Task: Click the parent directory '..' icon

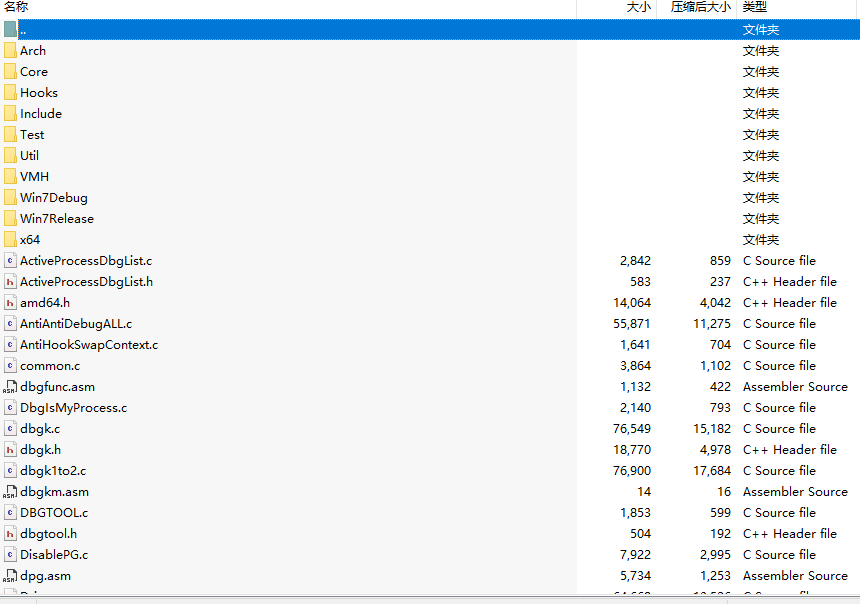Action: tap(10, 30)
